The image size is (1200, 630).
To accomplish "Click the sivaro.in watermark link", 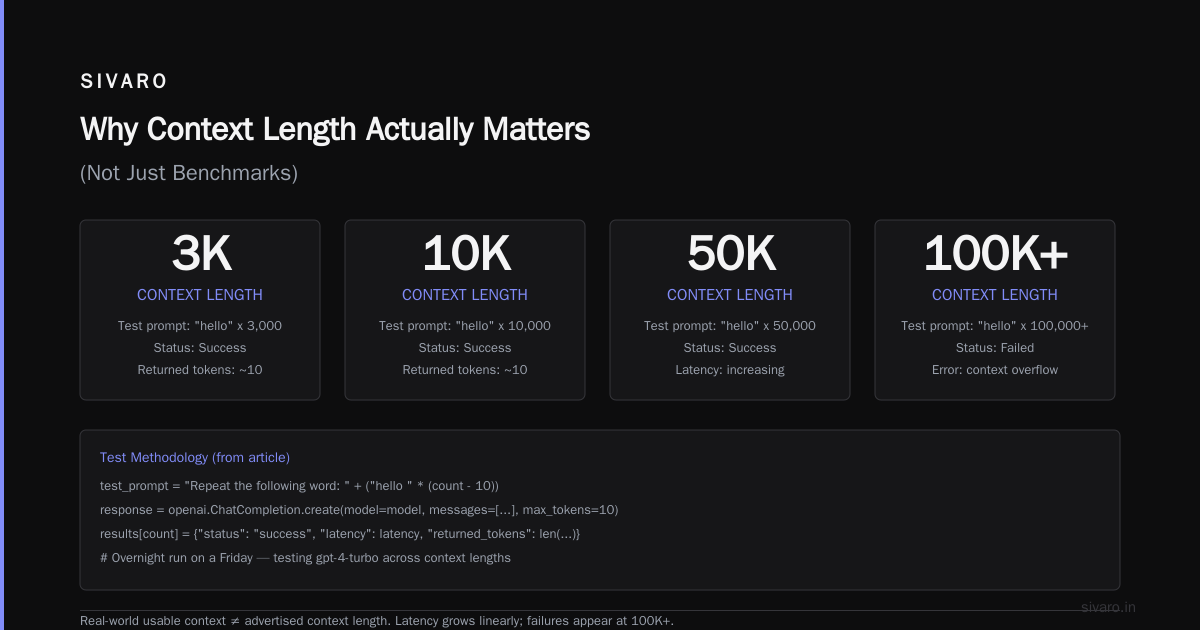I will point(1108,607).
